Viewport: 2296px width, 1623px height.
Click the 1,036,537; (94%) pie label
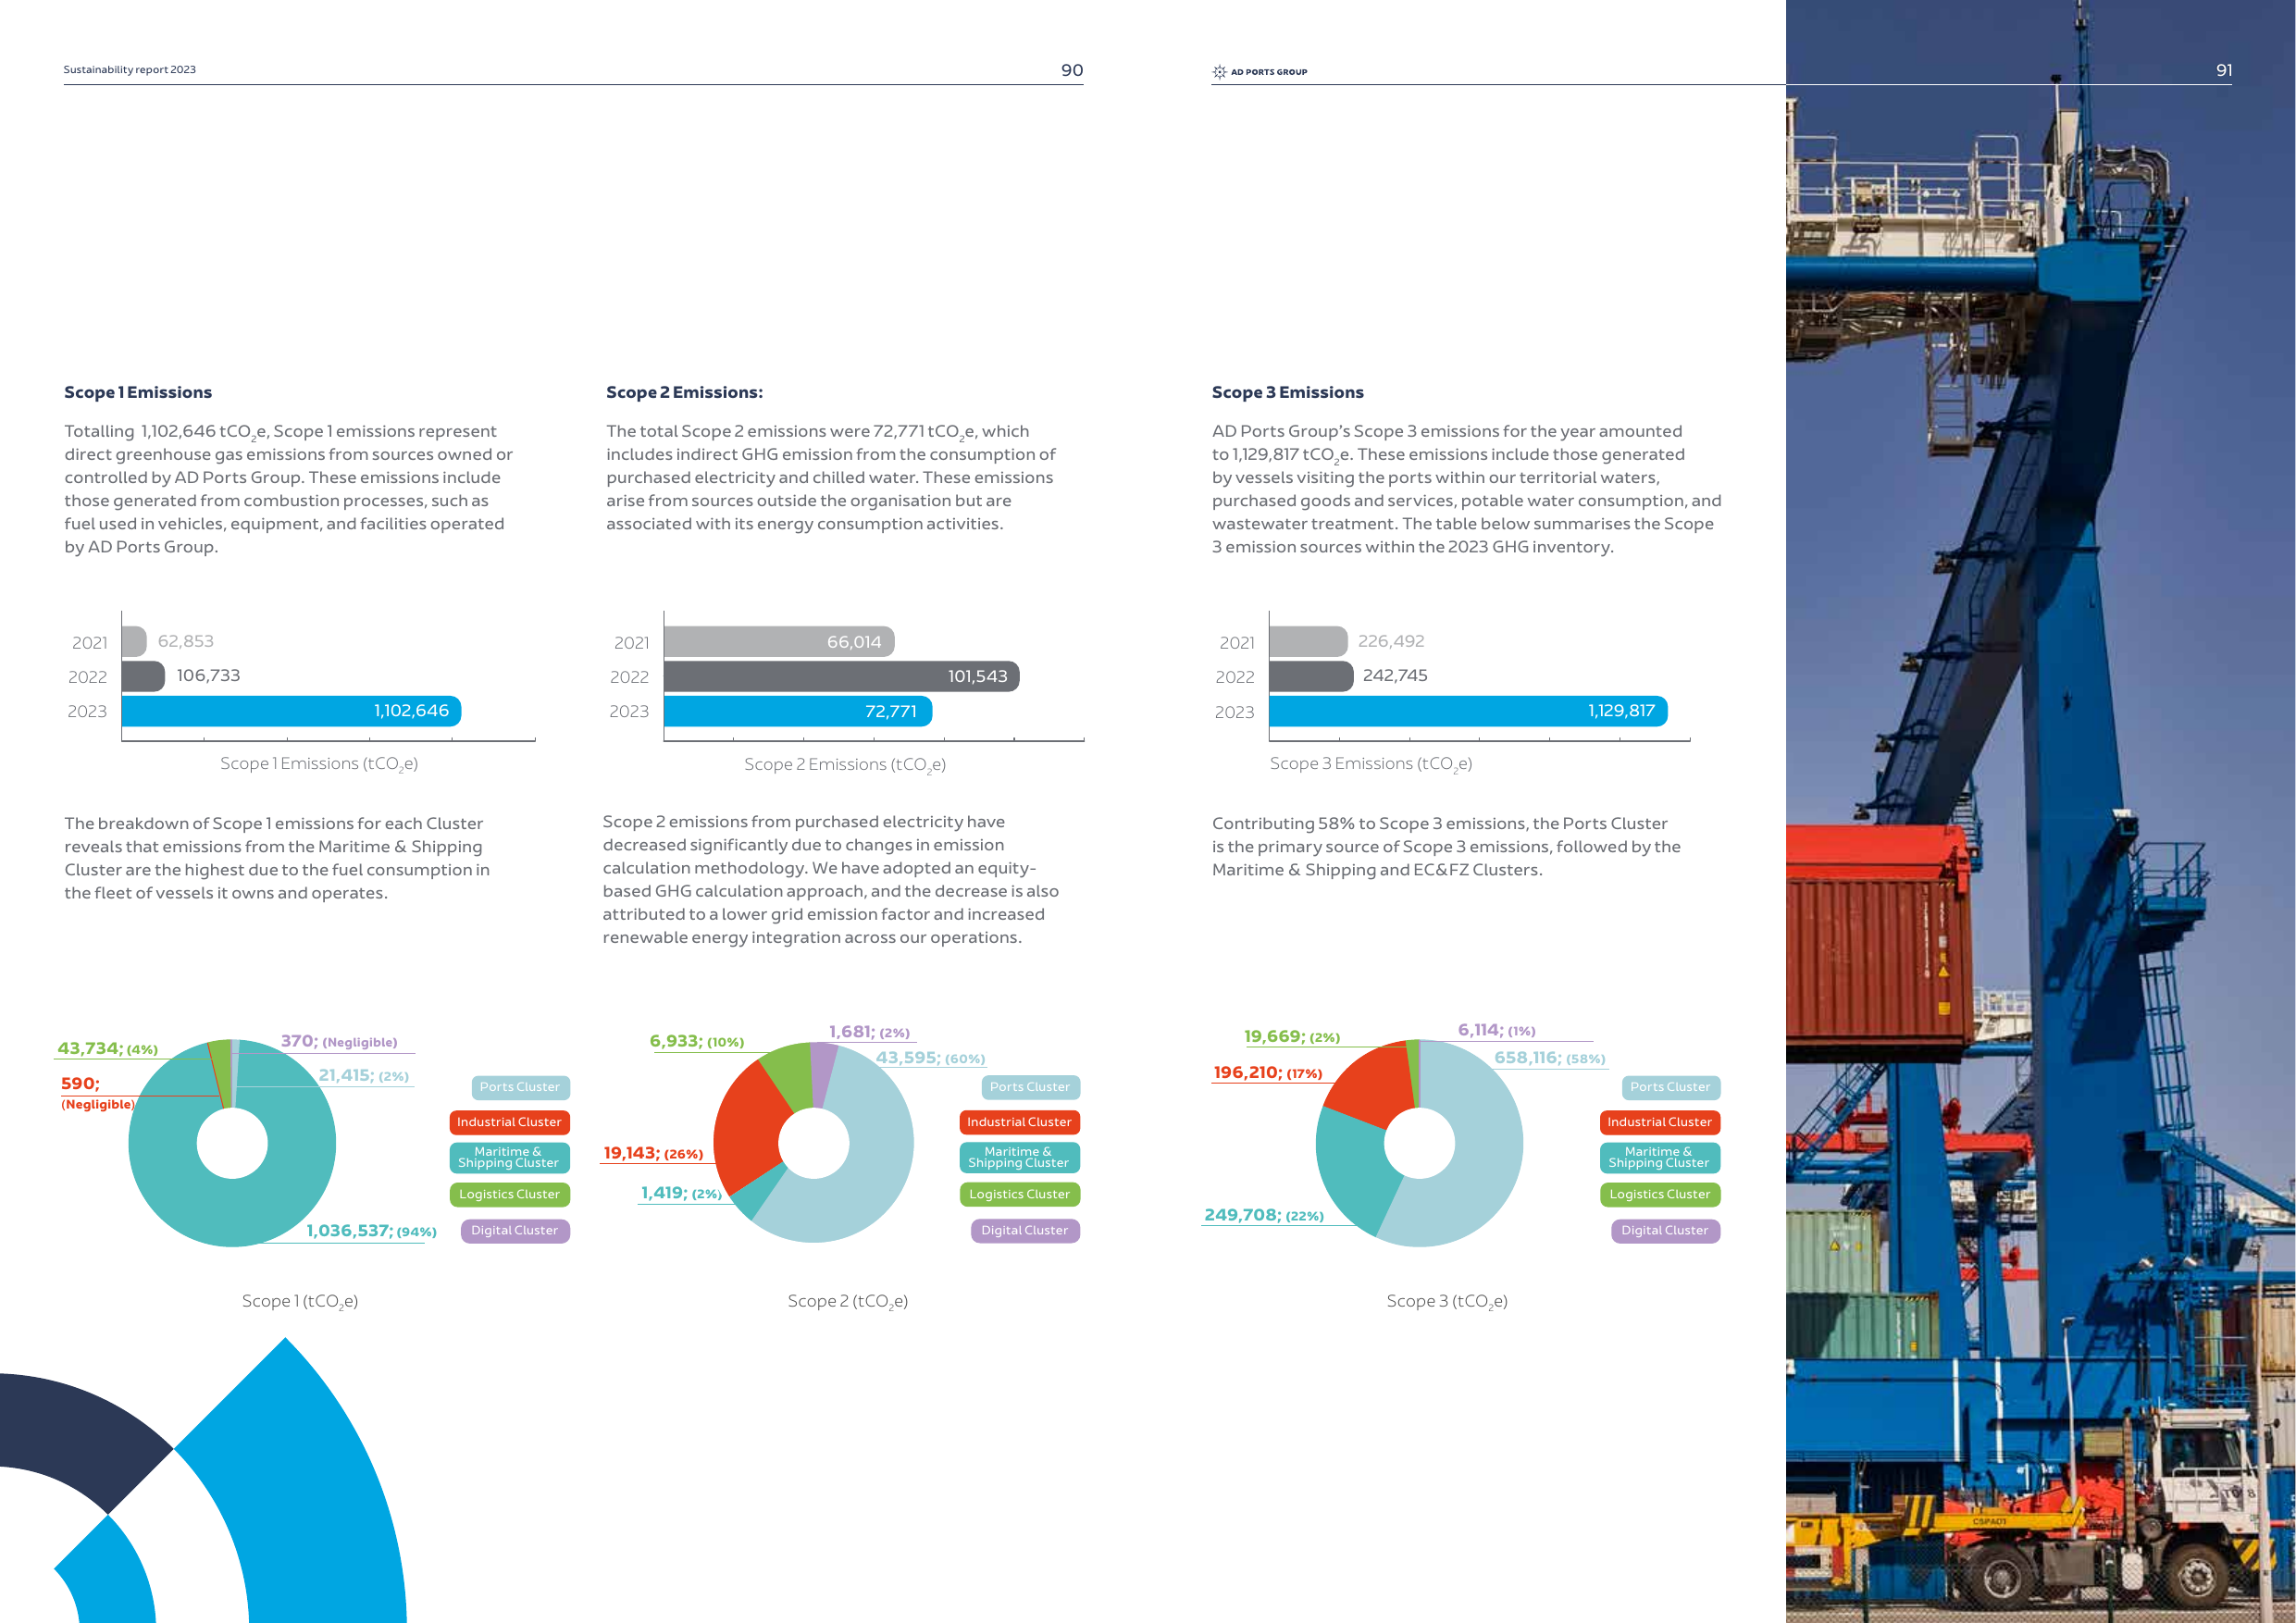371,1231
